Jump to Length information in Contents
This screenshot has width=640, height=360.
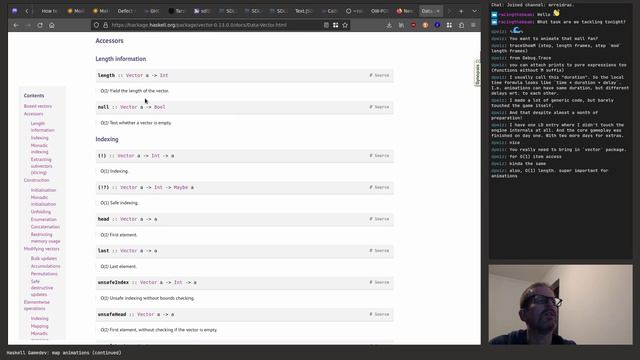pyautogui.click(x=42, y=127)
